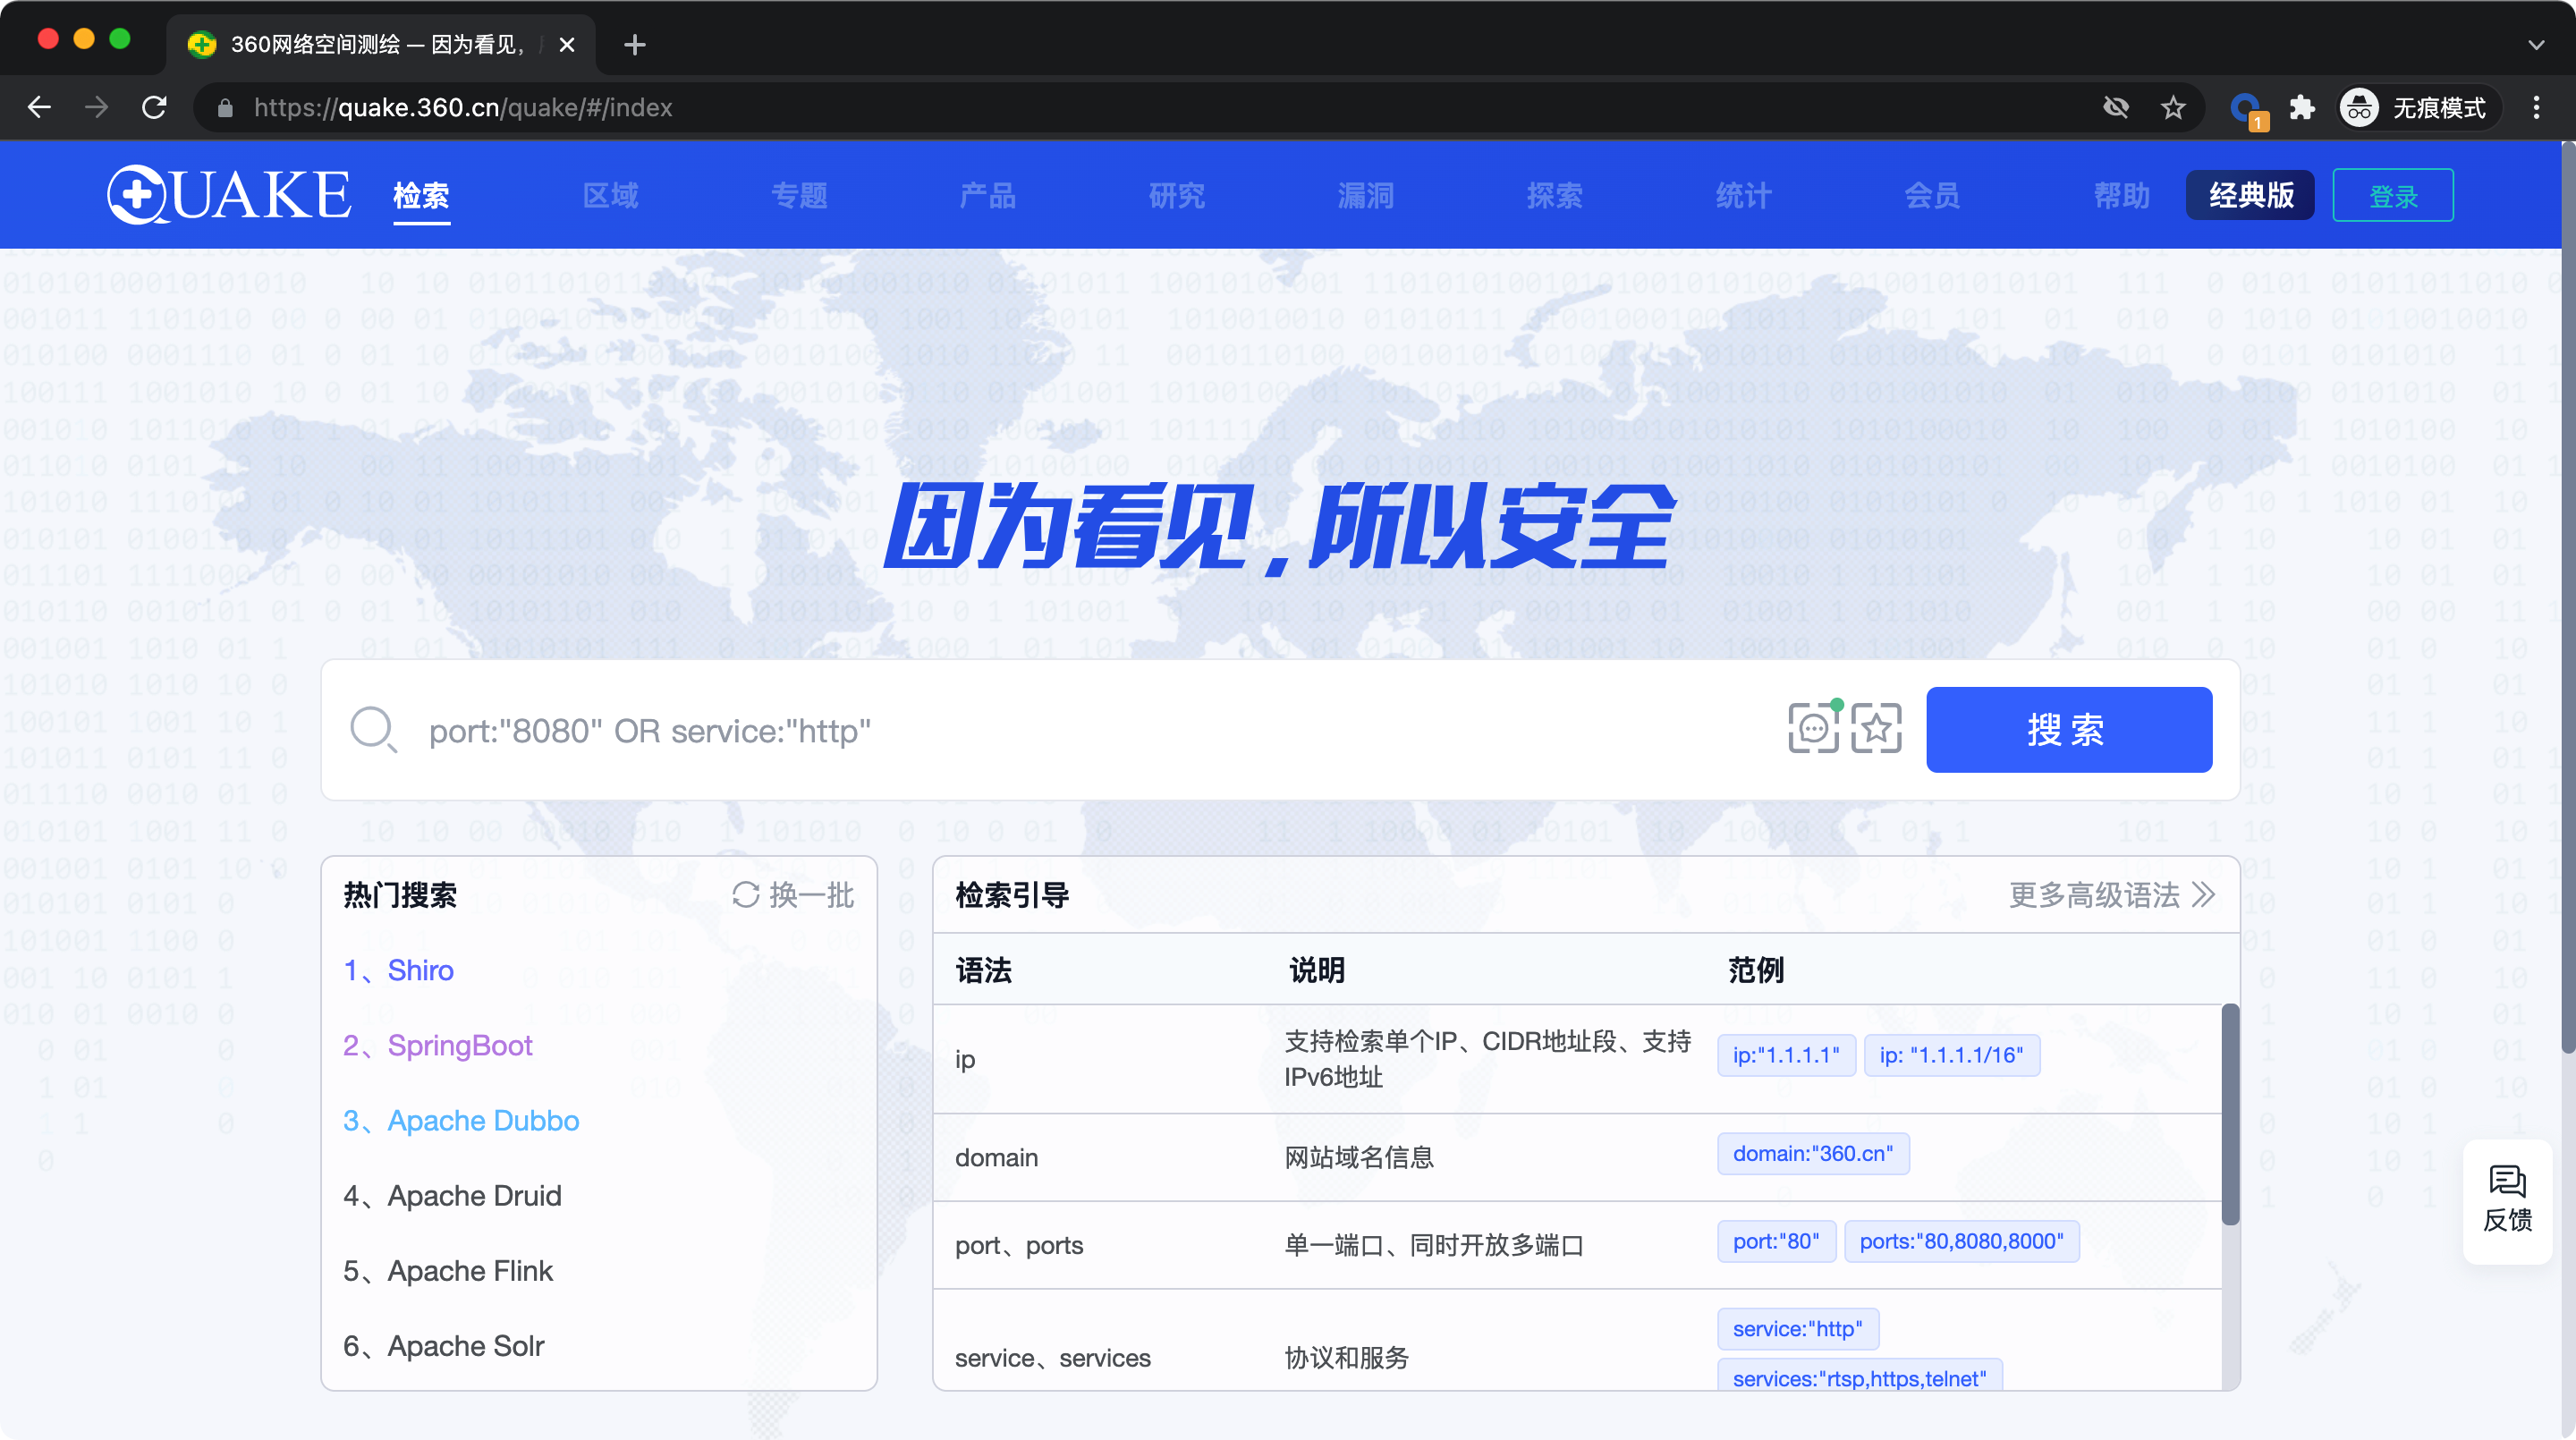Click example tag ip:"1.1.1.1"
Viewport: 2576px width, 1440px height.
[x=1786, y=1055]
